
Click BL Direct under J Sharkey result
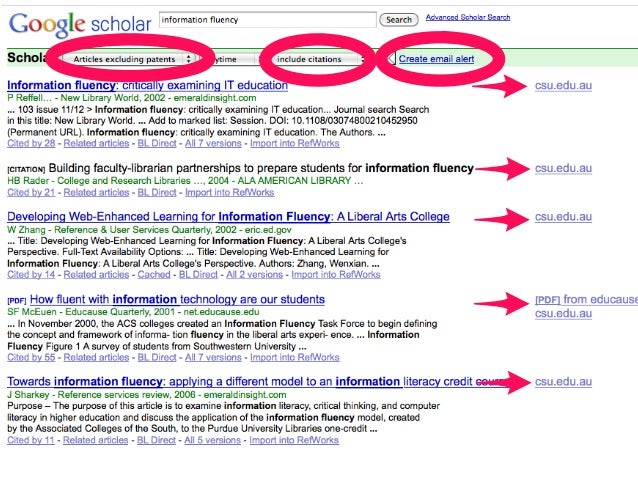coord(156,440)
